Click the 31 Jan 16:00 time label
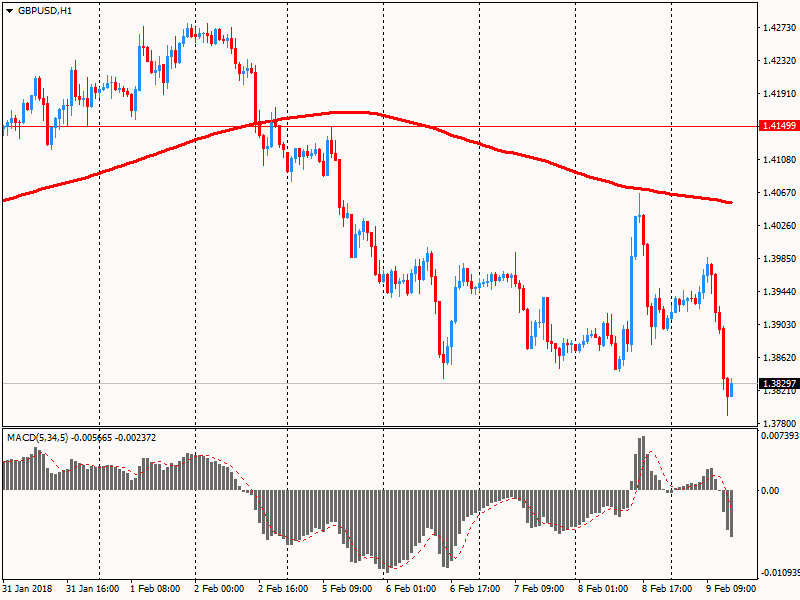The width and height of the screenshot is (800, 600). (x=92, y=589)
